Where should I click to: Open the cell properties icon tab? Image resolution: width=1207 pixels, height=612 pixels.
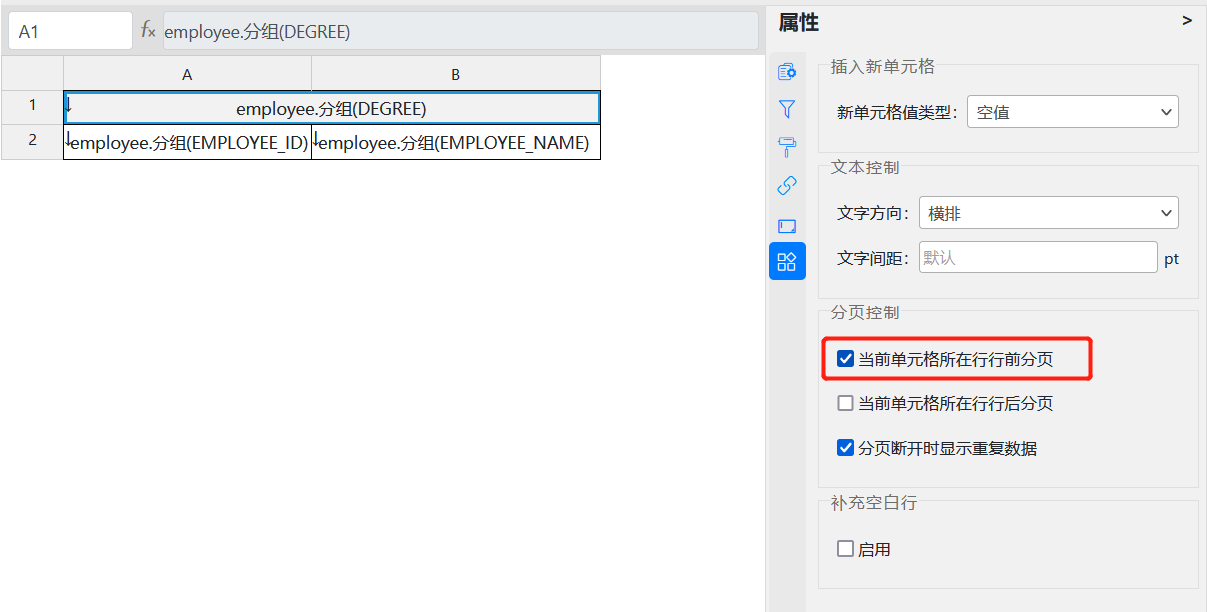point(787,72)
